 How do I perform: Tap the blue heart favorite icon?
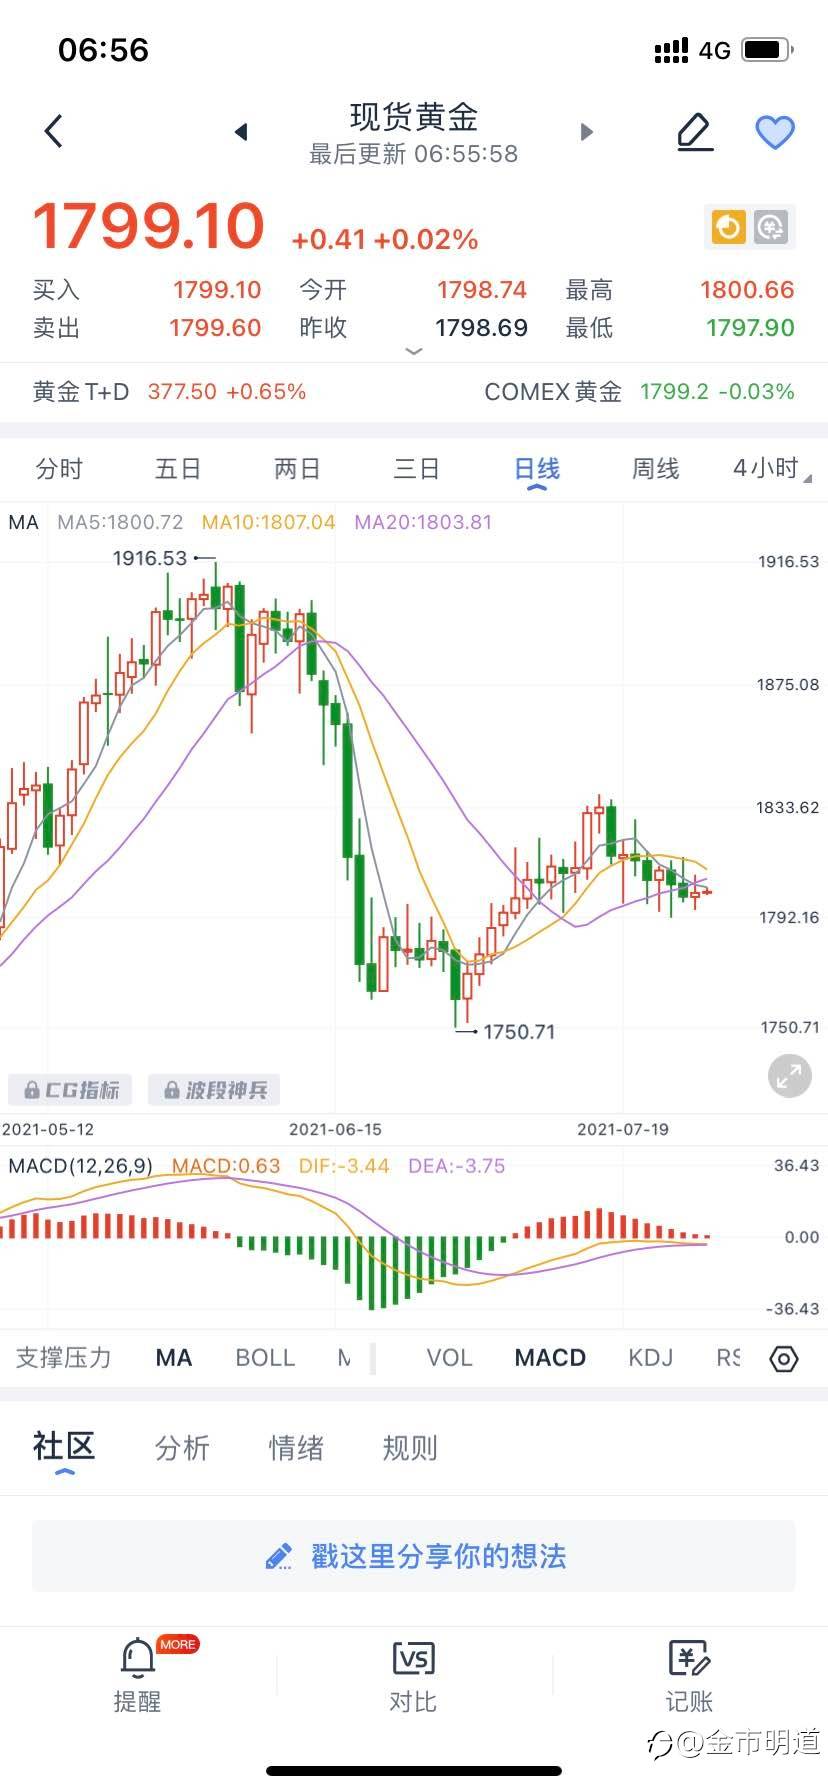tap(774, 132)
